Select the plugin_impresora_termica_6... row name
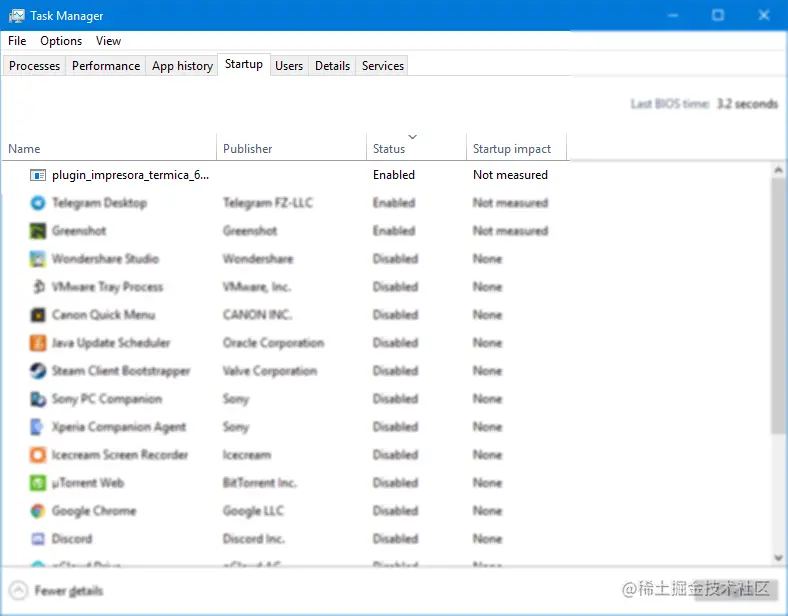This screenshot has height=616, width=788. [x=130, y=175]
